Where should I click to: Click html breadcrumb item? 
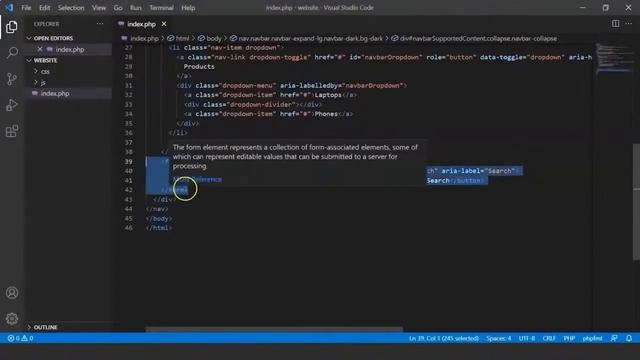click(x=182, y=38)
